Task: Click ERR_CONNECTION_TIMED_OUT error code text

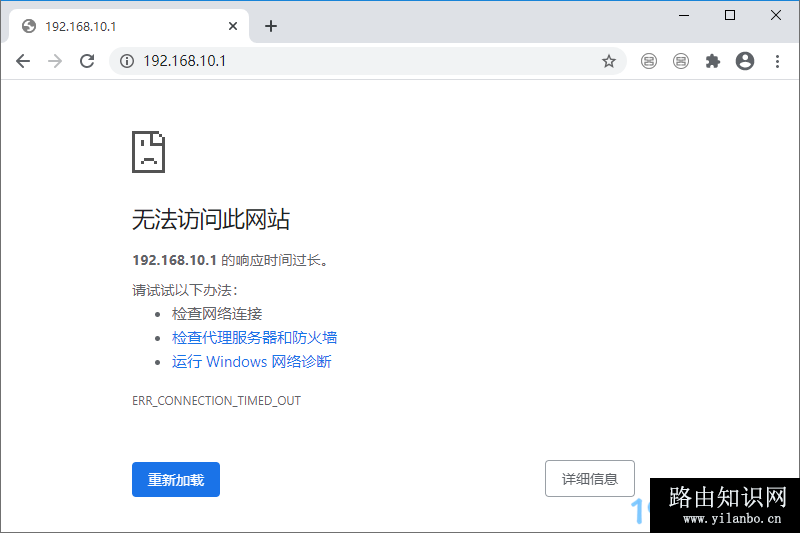Action: (x=216, y=401)
